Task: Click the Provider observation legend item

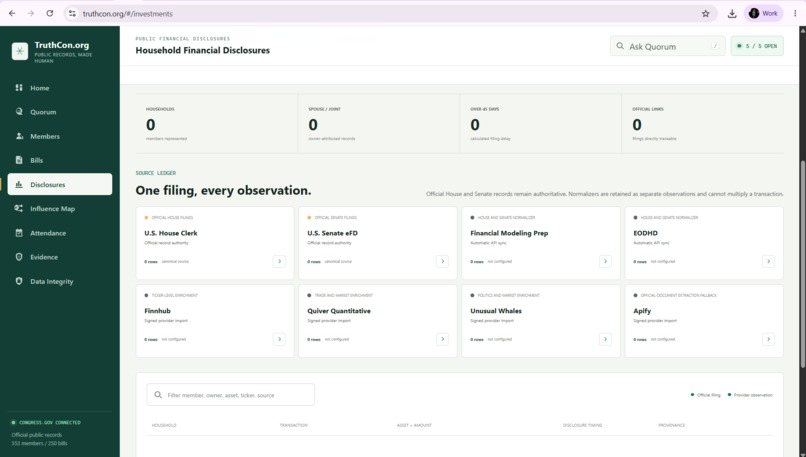Action: (750, 395)
